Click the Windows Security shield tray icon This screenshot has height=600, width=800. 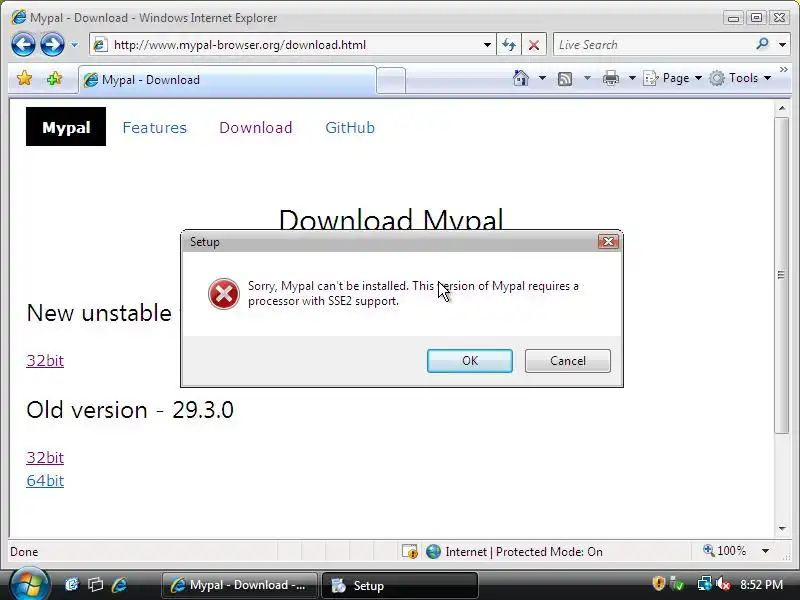pyautogui.click(x=659, y=583)
